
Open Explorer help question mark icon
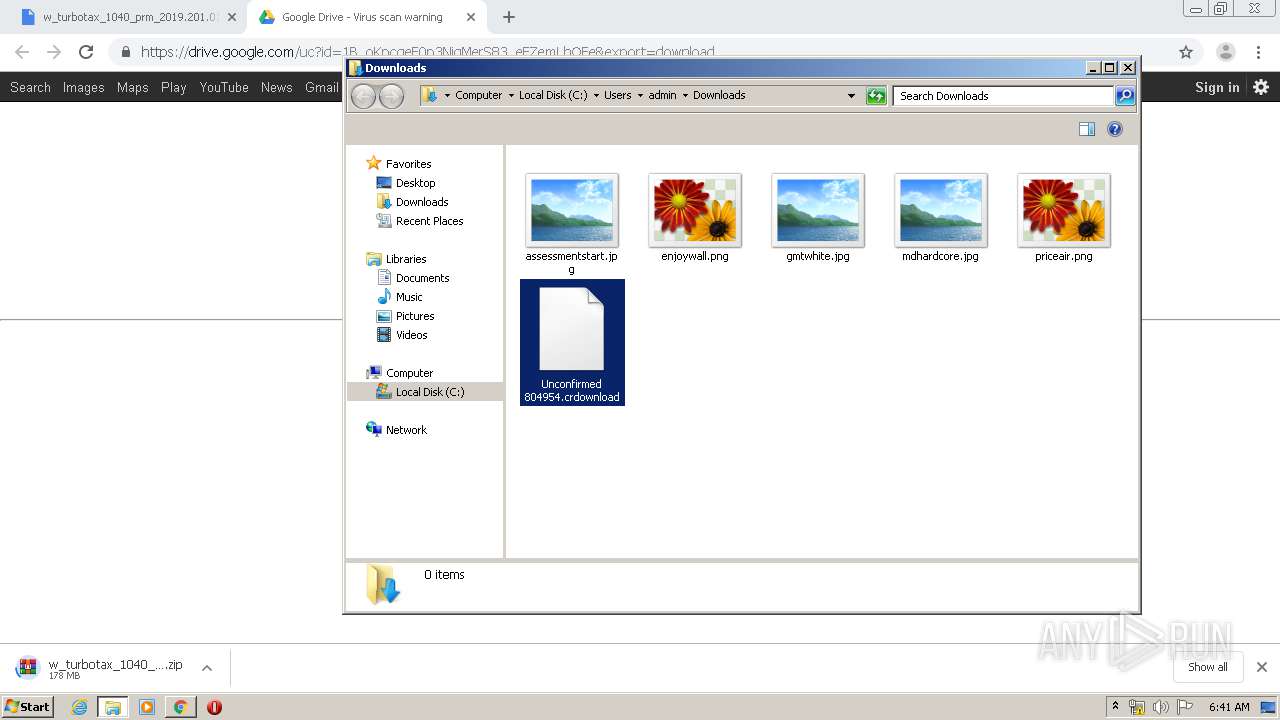click(x=1115, y=129)
